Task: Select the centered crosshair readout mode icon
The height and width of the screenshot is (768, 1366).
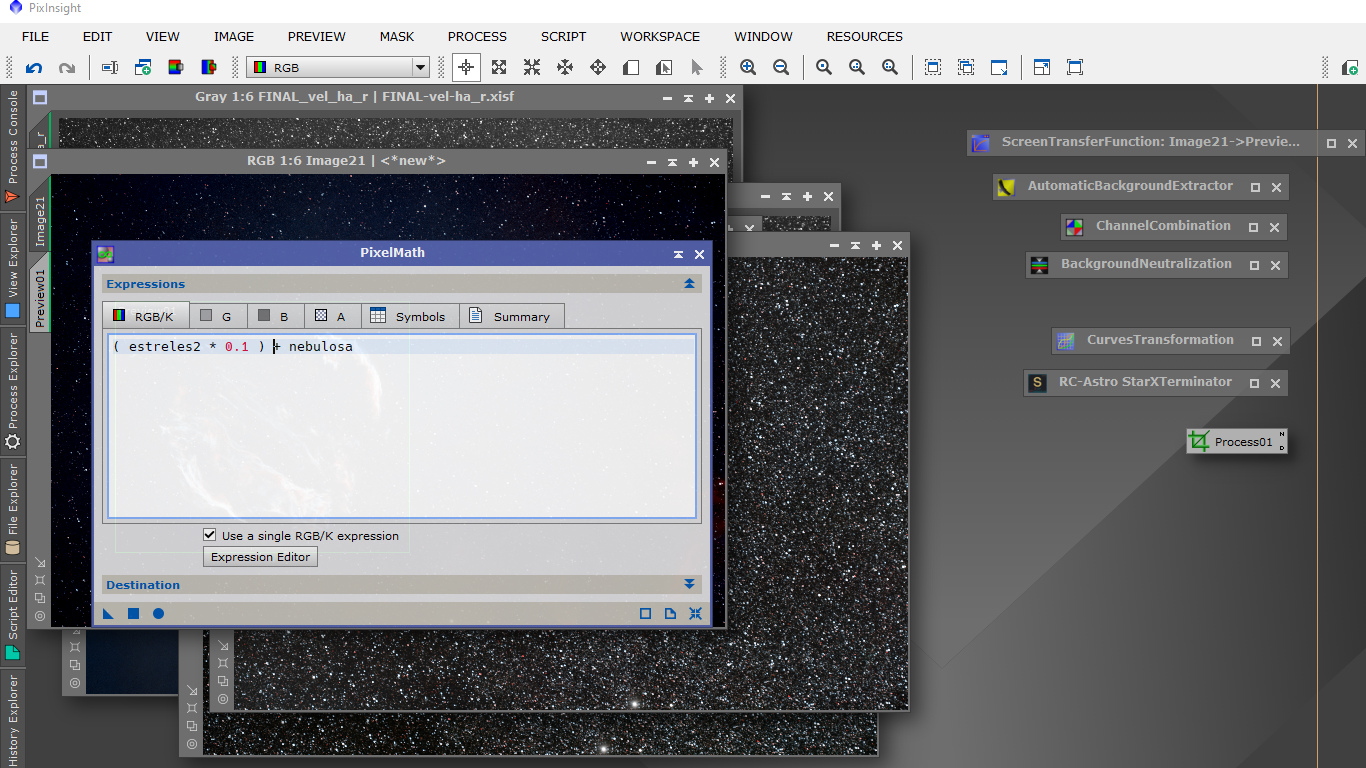Action: coord(466,68)
